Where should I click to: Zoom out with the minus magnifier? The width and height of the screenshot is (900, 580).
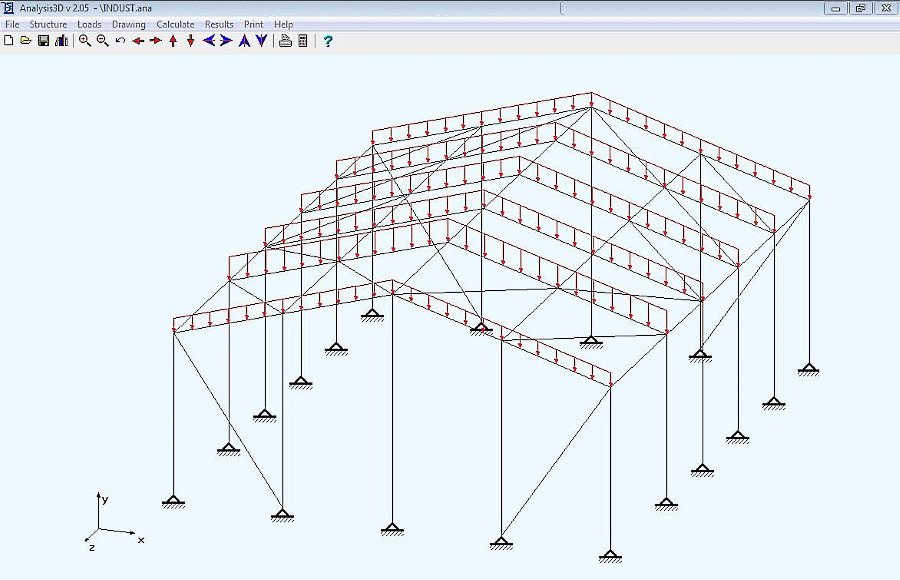point(103,41)
